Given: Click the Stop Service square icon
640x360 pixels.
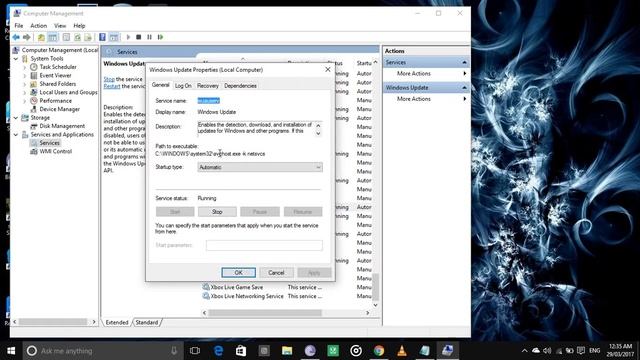Looking at the screenshot, I should pos(139,37).
